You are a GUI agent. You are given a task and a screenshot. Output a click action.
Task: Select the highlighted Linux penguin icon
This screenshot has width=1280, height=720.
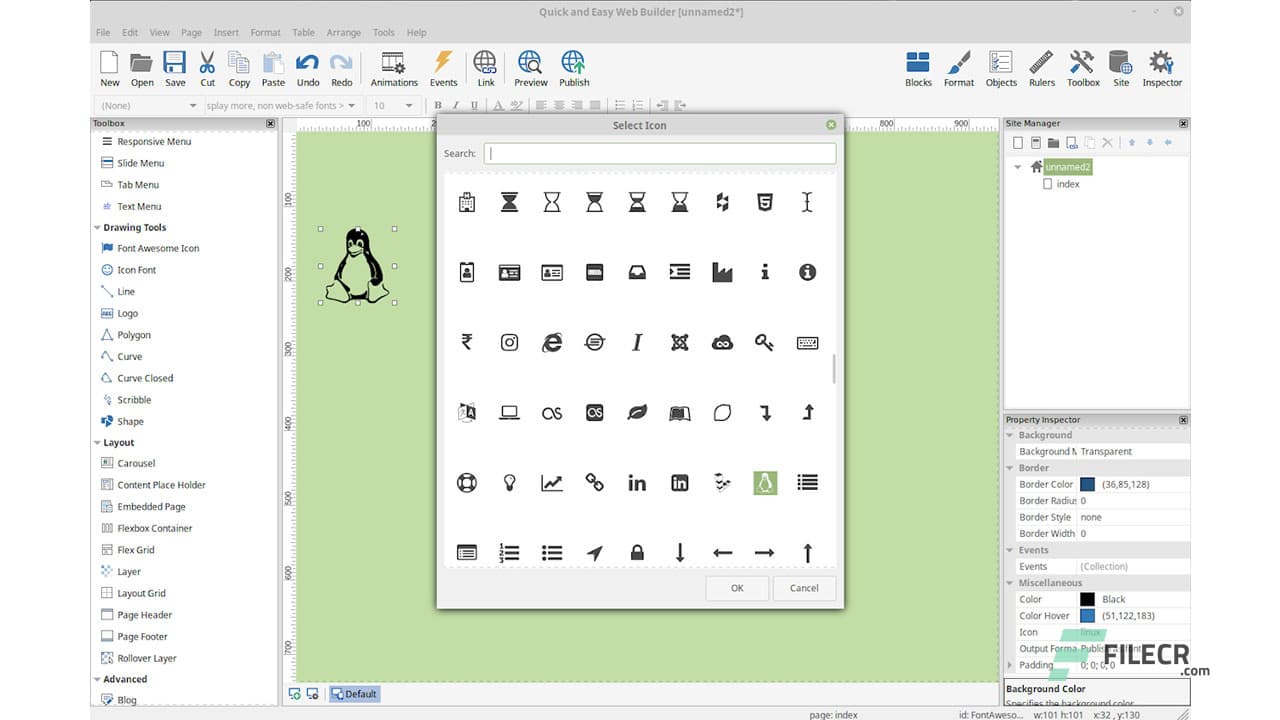(x=765, y=482)
